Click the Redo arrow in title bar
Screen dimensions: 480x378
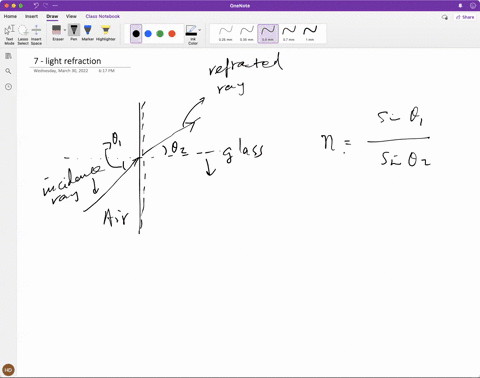[x=46, y=6]
